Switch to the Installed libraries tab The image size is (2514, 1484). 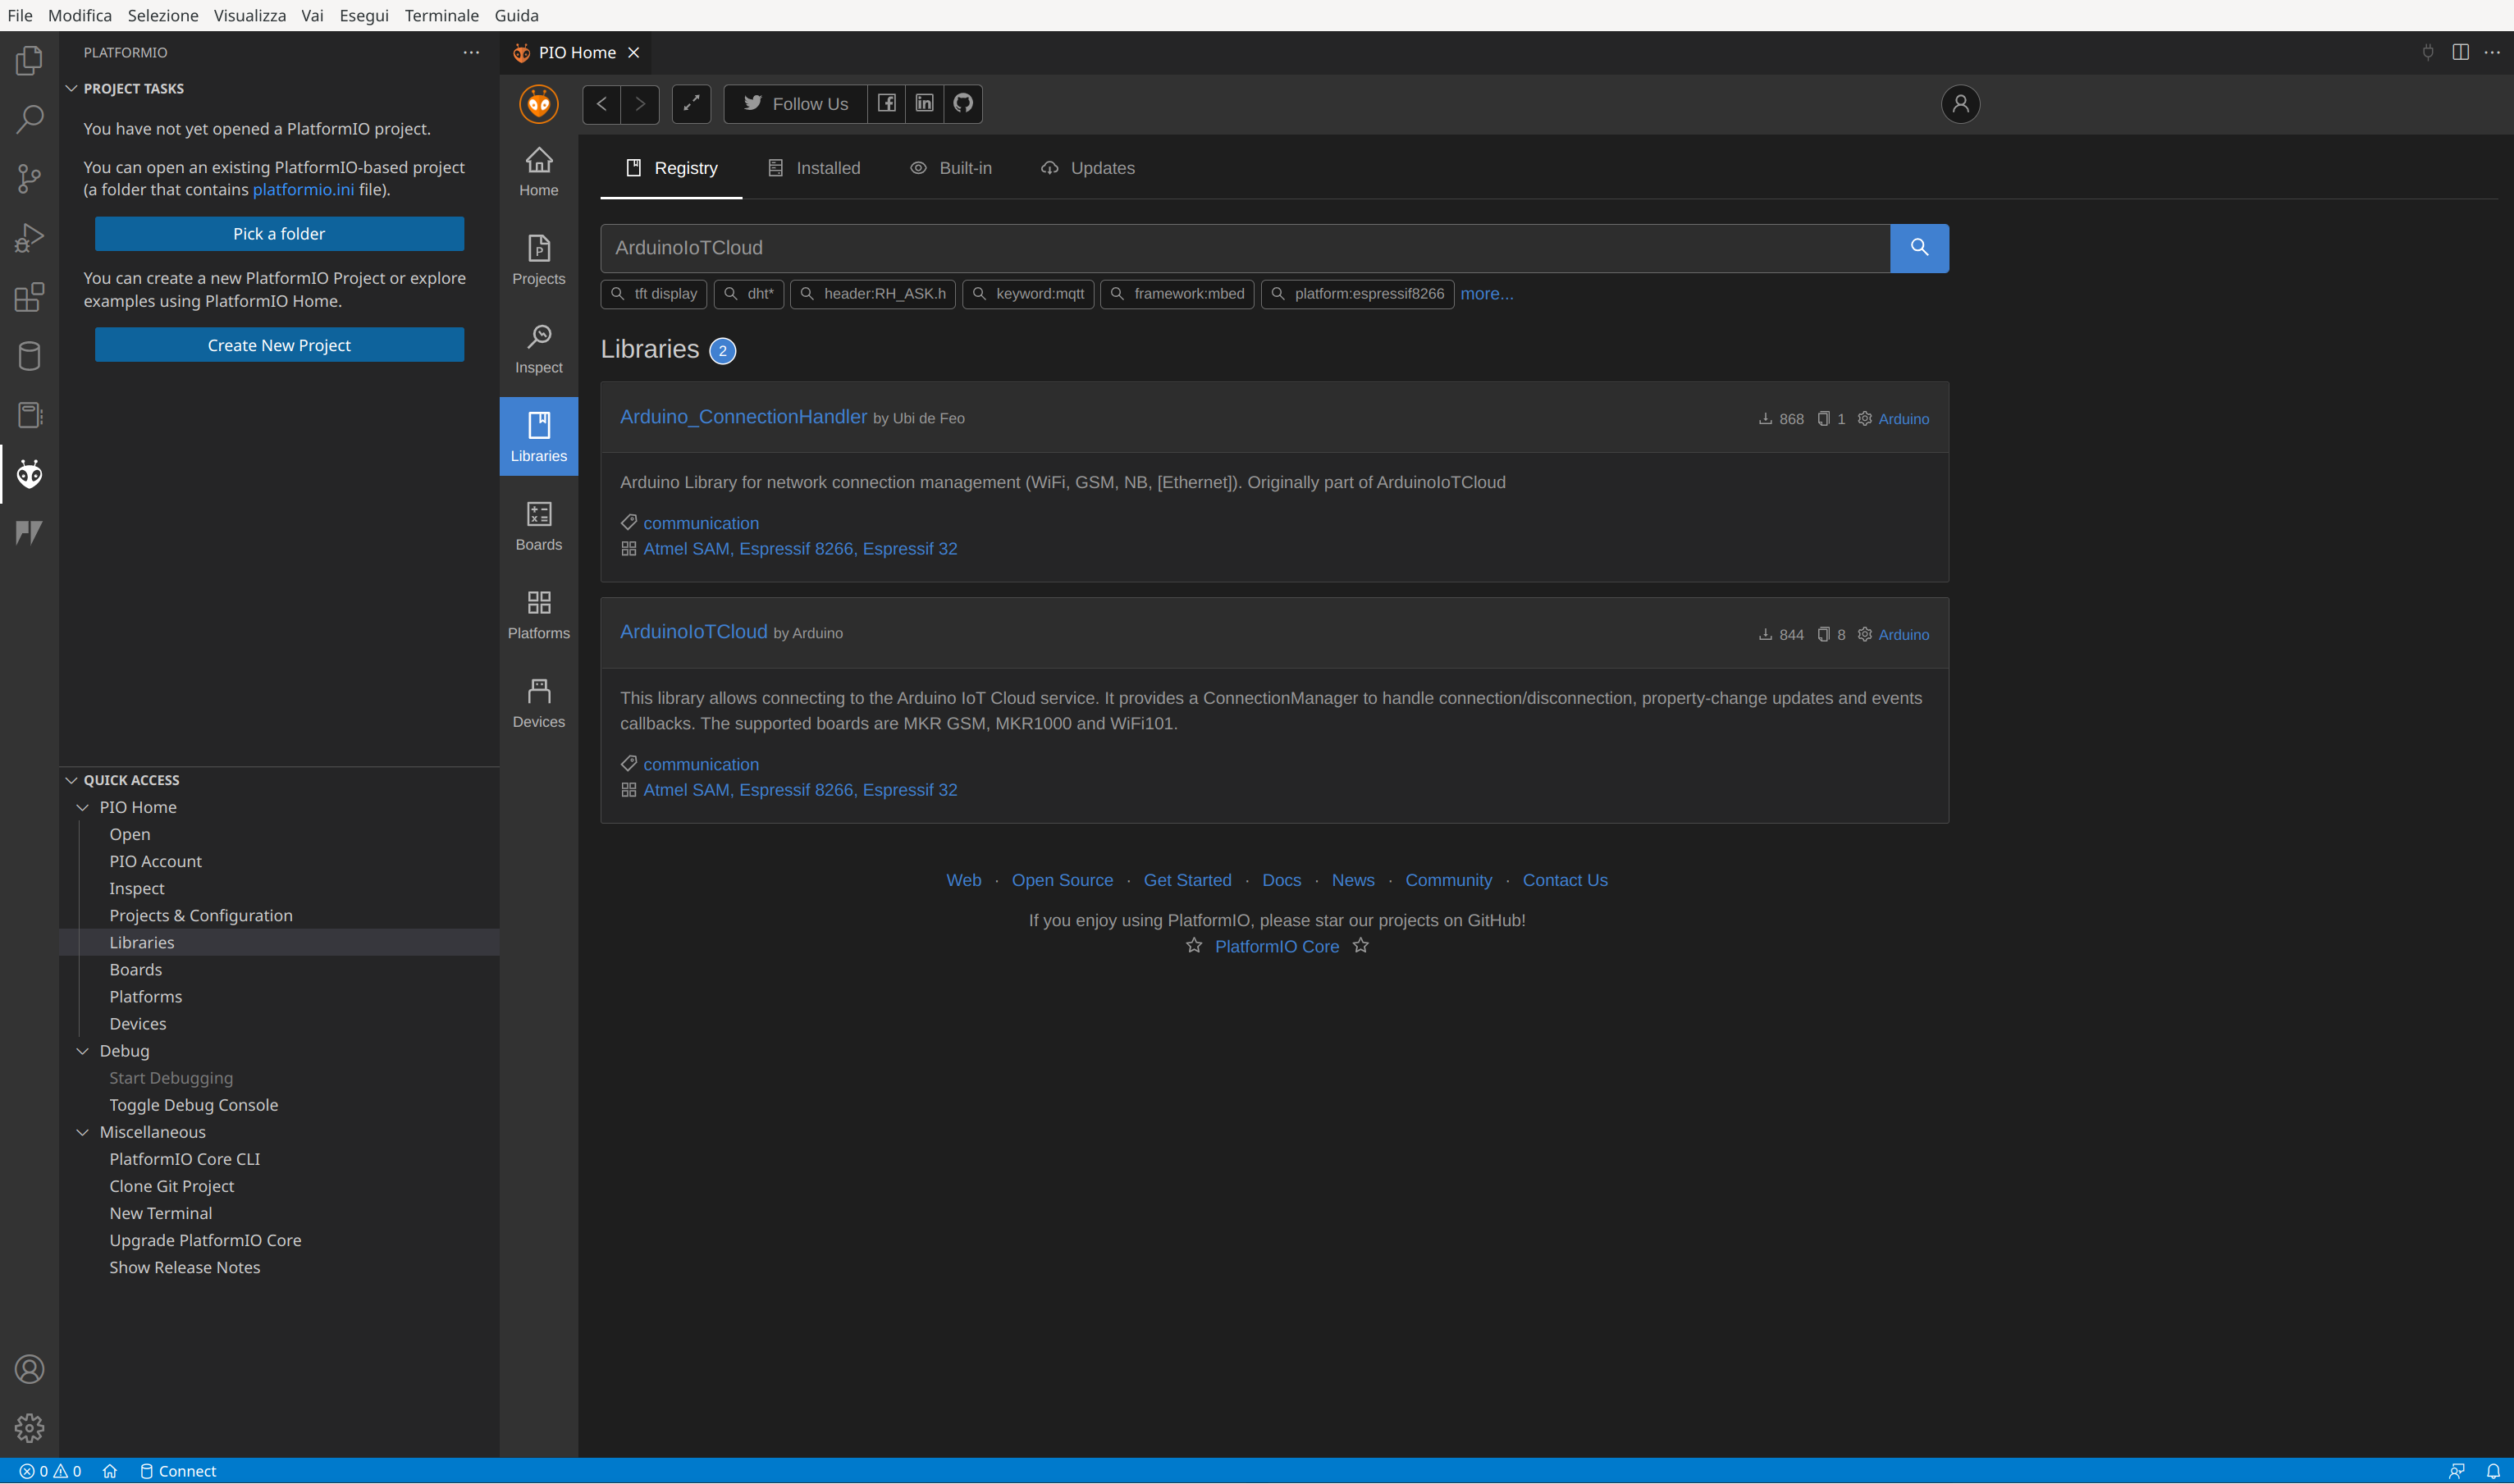click(x=814, y=168)
